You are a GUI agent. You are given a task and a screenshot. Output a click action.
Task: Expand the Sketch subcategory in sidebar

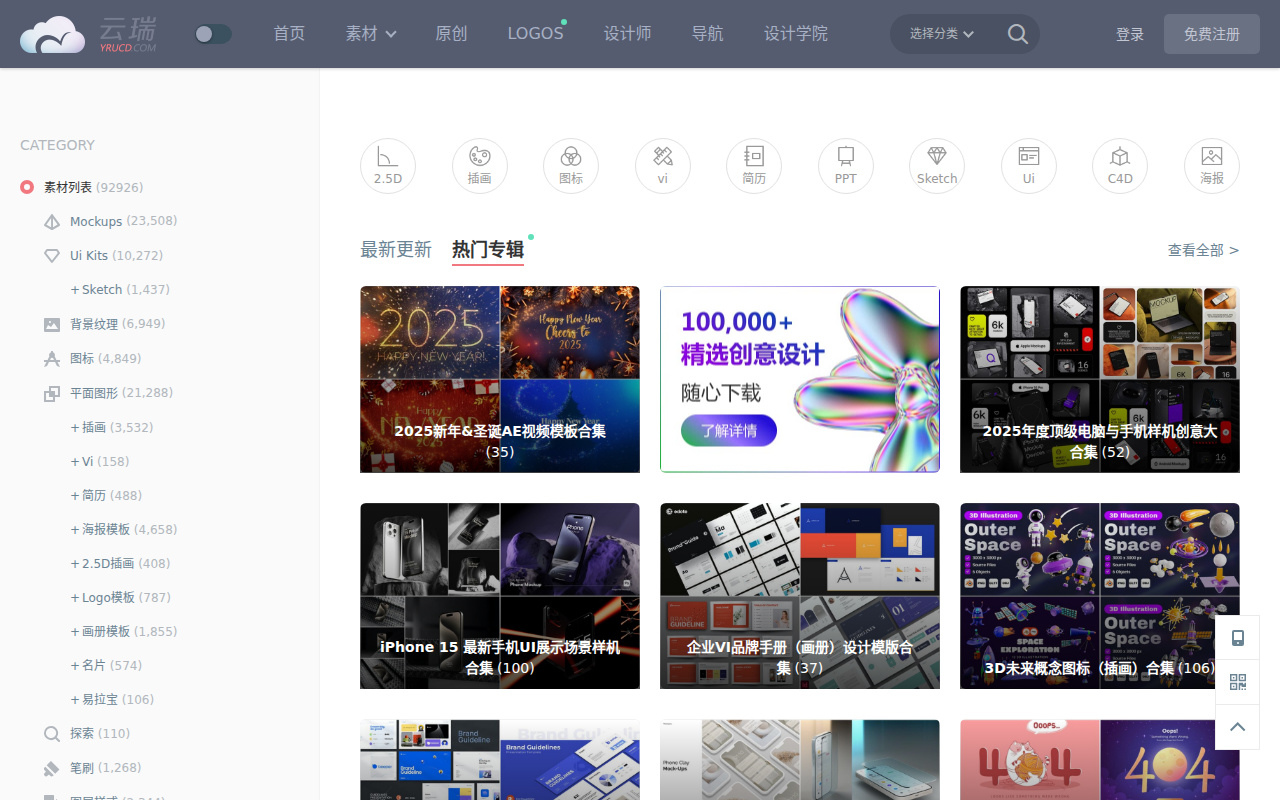tap(120, 290)
